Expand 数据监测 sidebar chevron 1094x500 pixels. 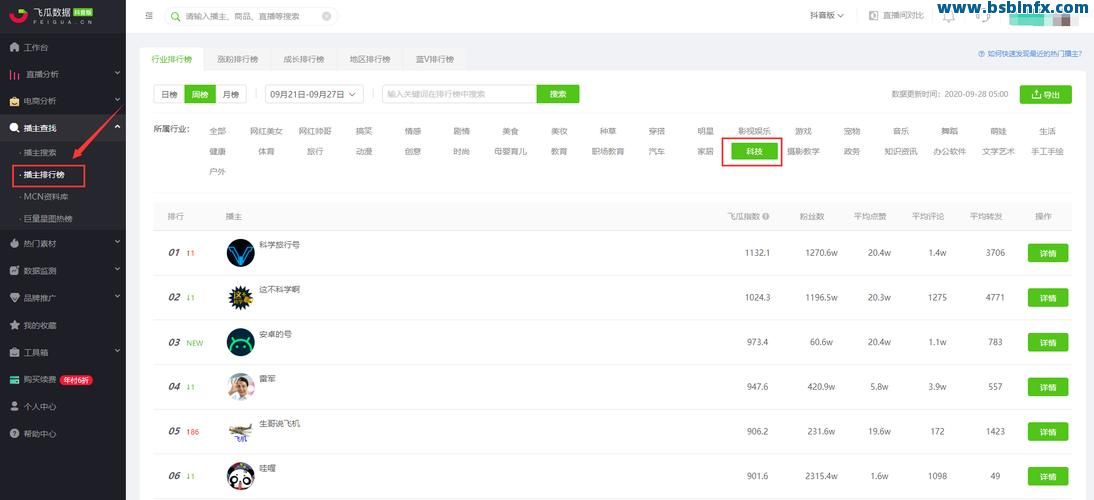pyautogui.click(x=117, y=270)
